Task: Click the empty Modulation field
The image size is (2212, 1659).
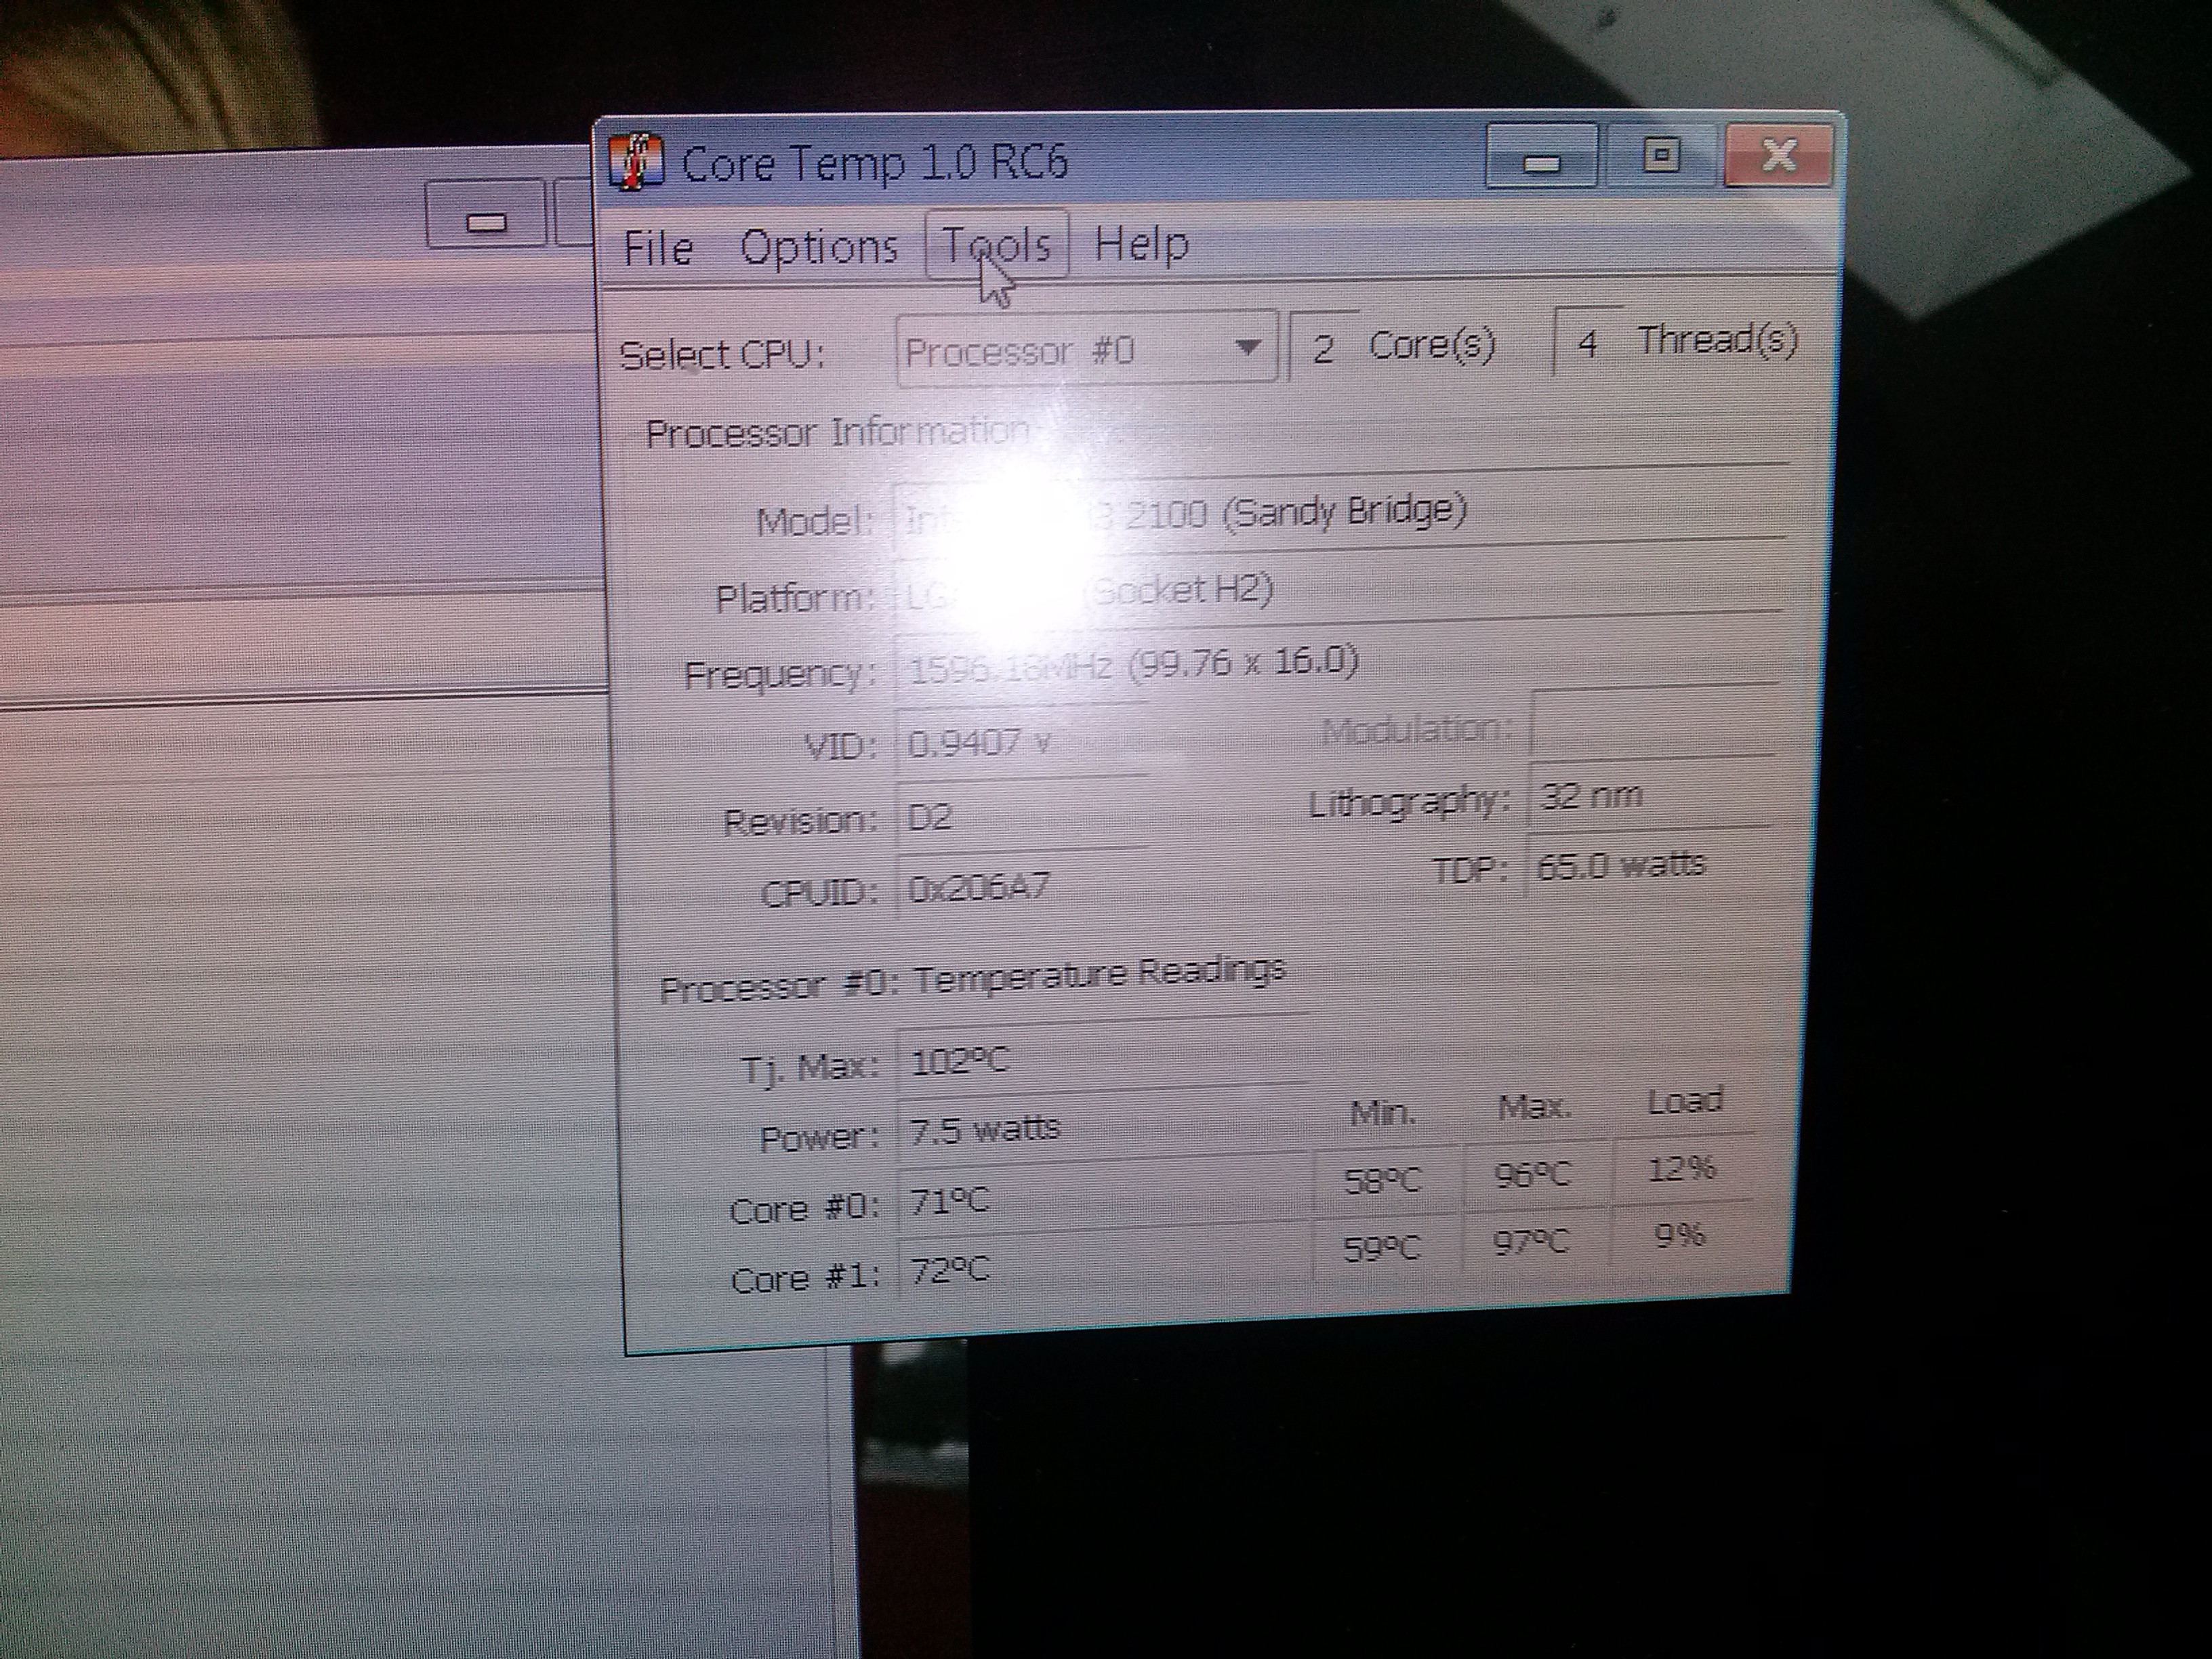Action: (x=1653, y=722)
